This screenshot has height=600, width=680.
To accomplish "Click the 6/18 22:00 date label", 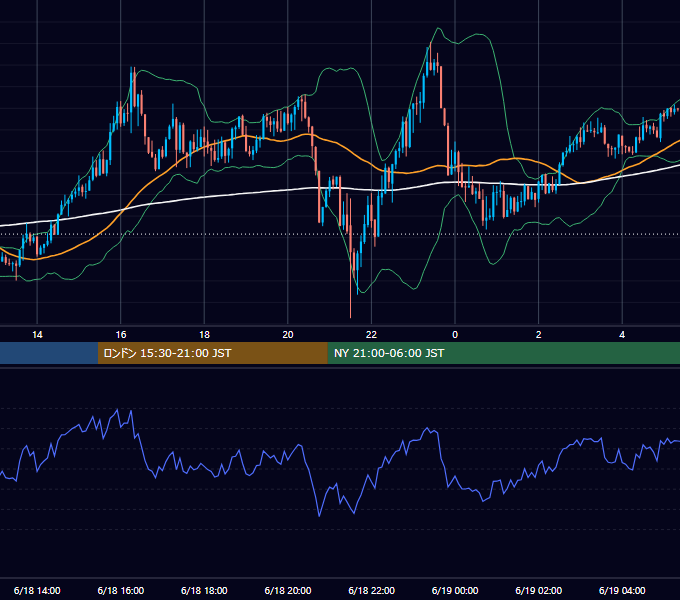I will [371, 590].
